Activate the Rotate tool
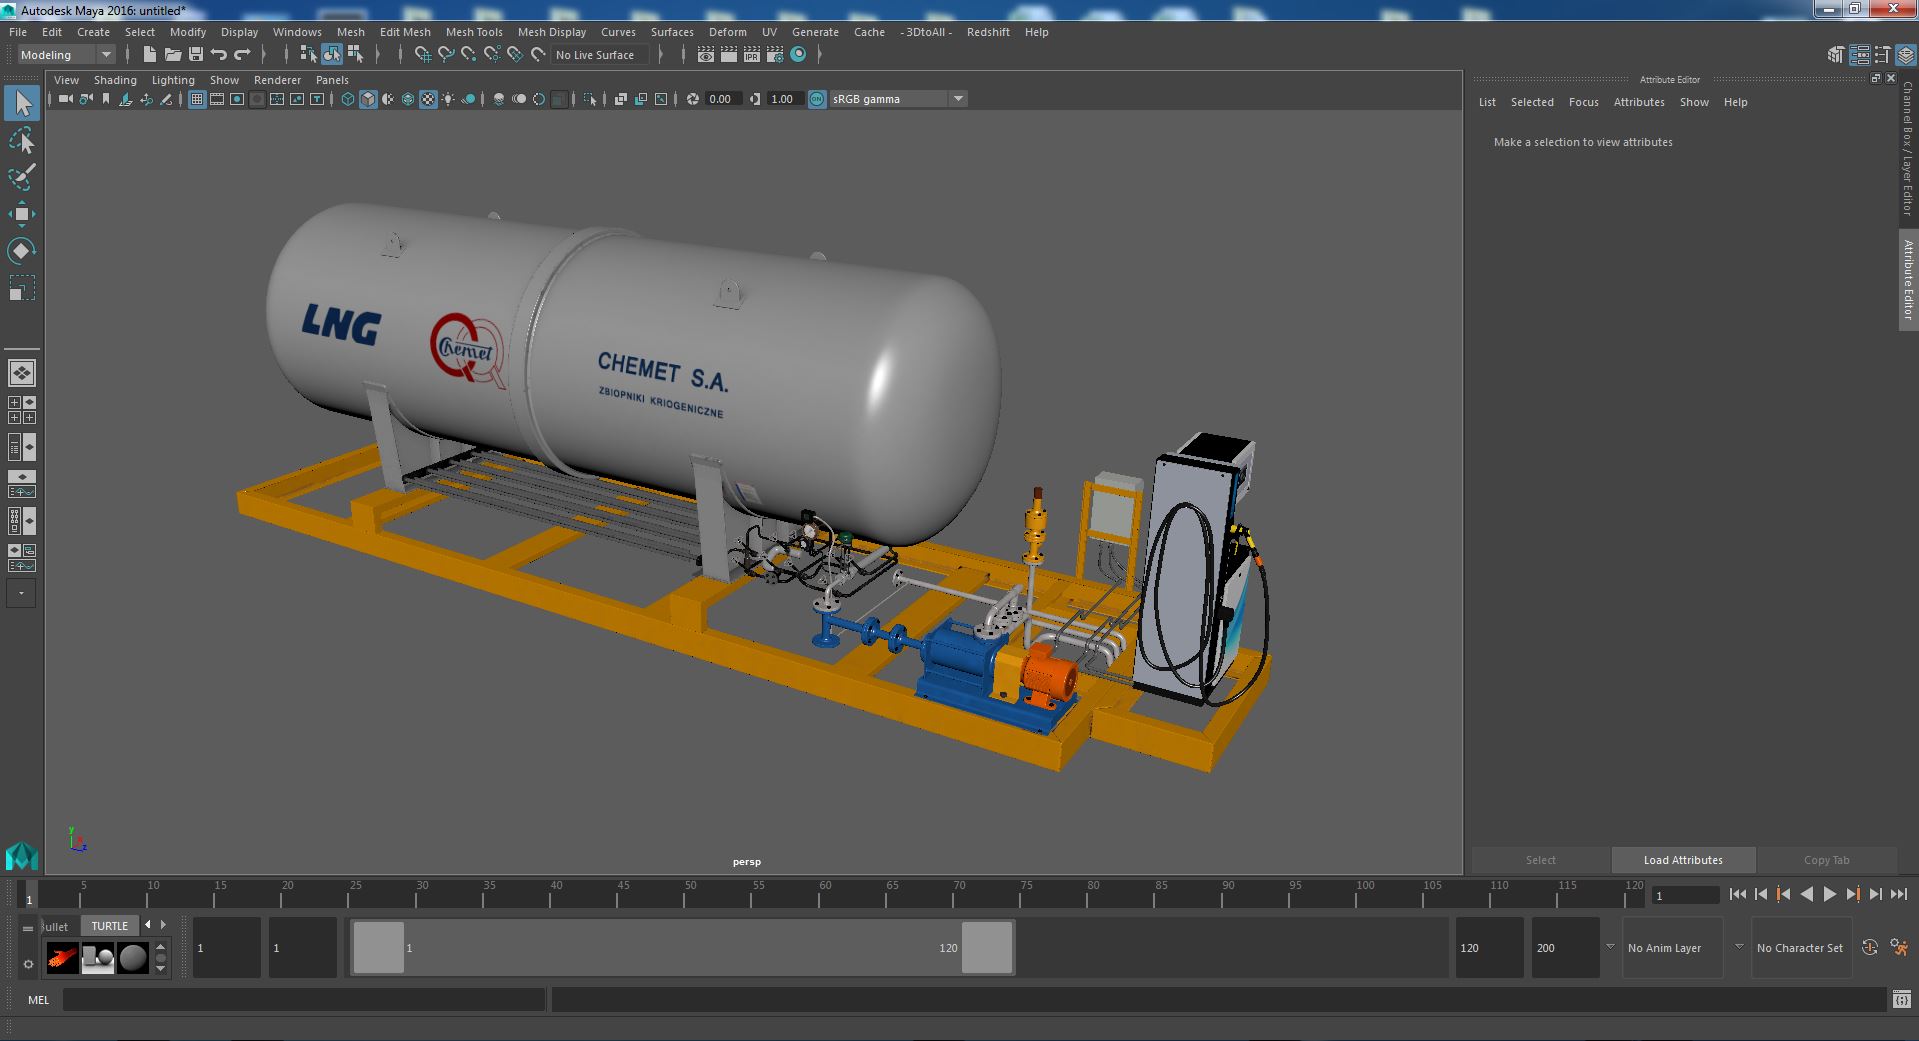The image size is (1919, 1041). tap(22, 250)
